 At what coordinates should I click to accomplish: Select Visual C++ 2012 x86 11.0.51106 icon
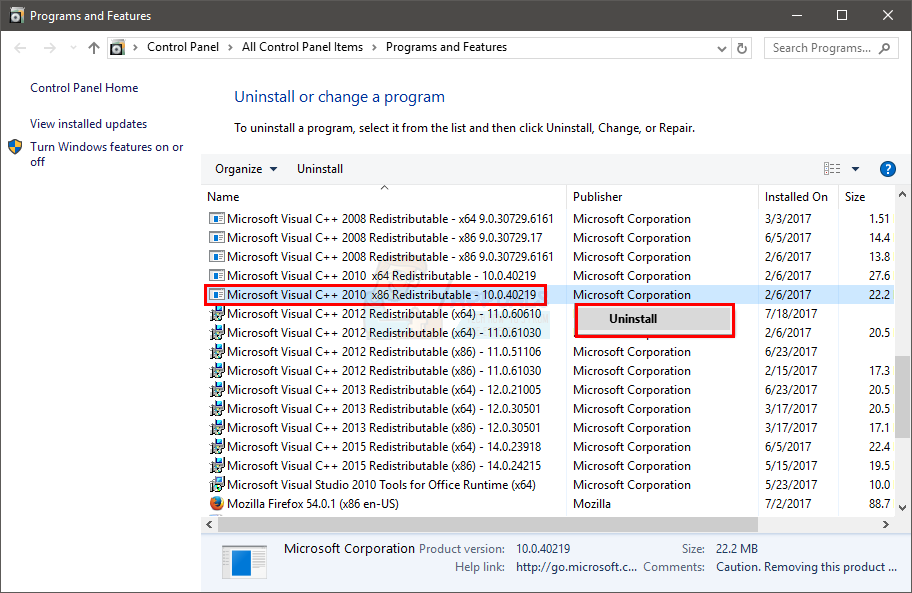pos(217,352)
